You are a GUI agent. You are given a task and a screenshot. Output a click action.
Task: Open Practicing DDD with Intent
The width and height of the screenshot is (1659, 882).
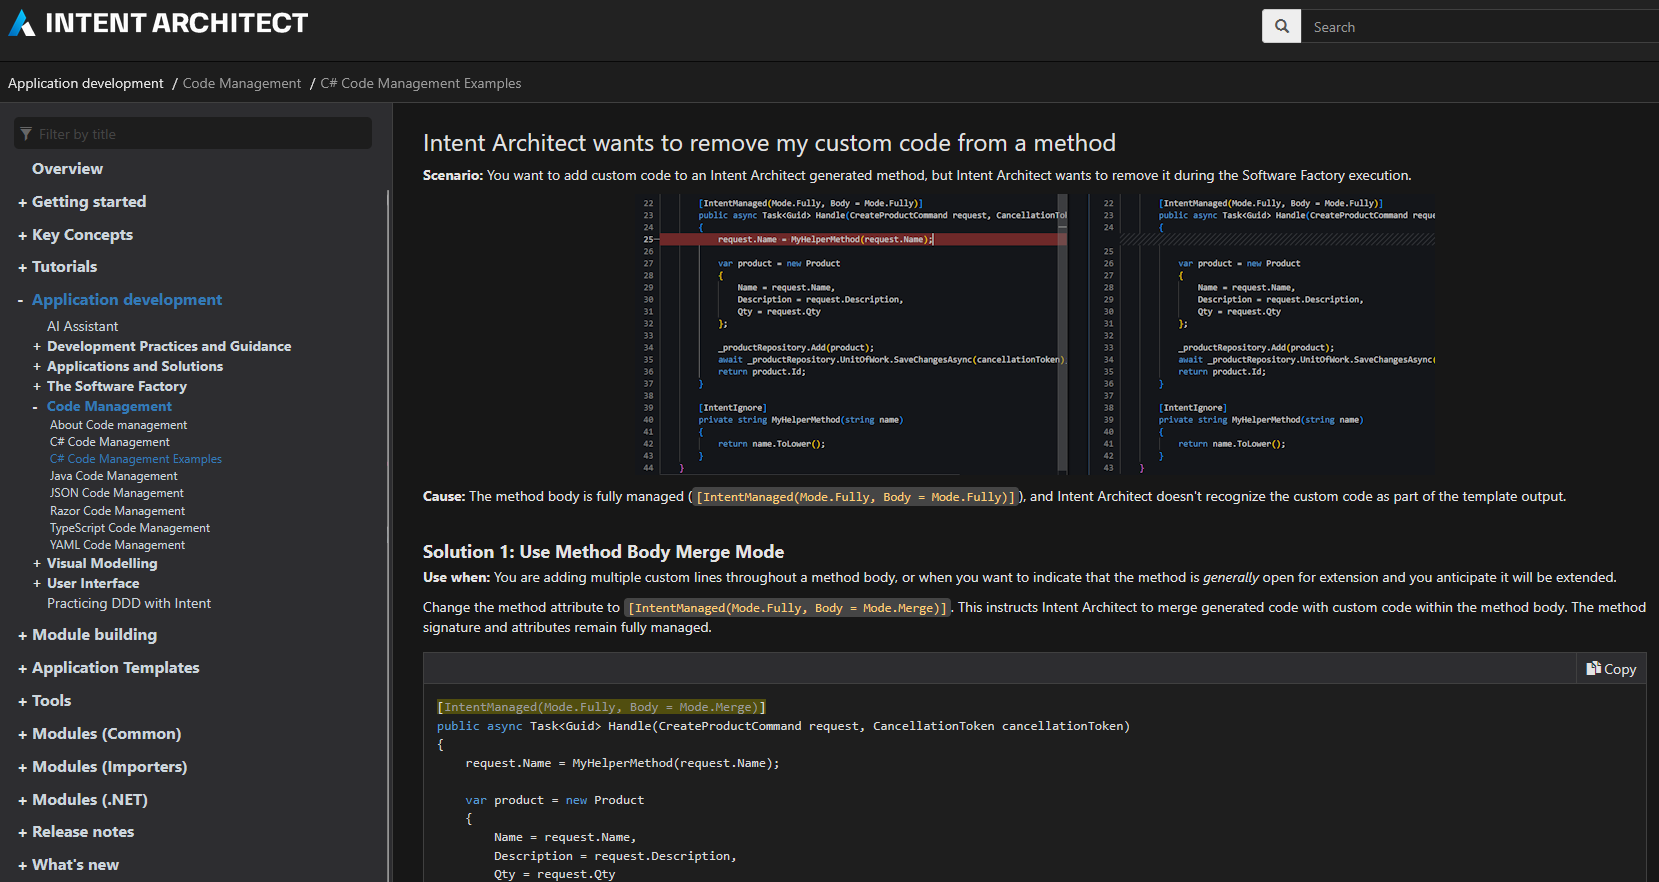tap(129, 603)
